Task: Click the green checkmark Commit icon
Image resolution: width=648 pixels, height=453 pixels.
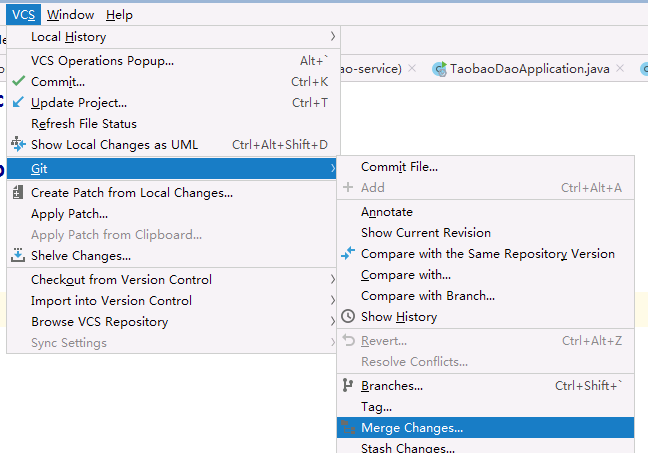Action: coord(19,81)
